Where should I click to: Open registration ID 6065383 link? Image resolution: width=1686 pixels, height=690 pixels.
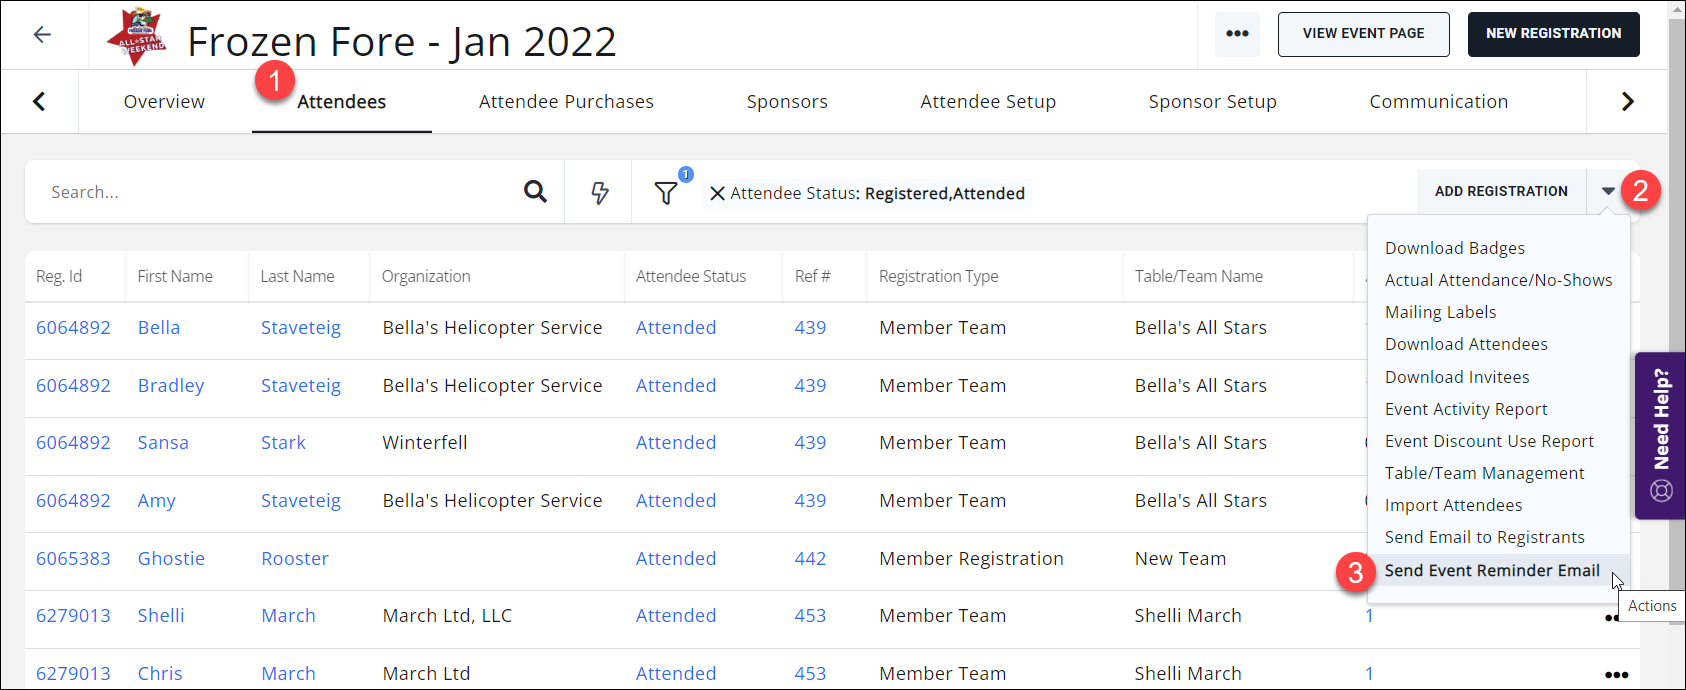pyautogui.click(x=73, y=559)
